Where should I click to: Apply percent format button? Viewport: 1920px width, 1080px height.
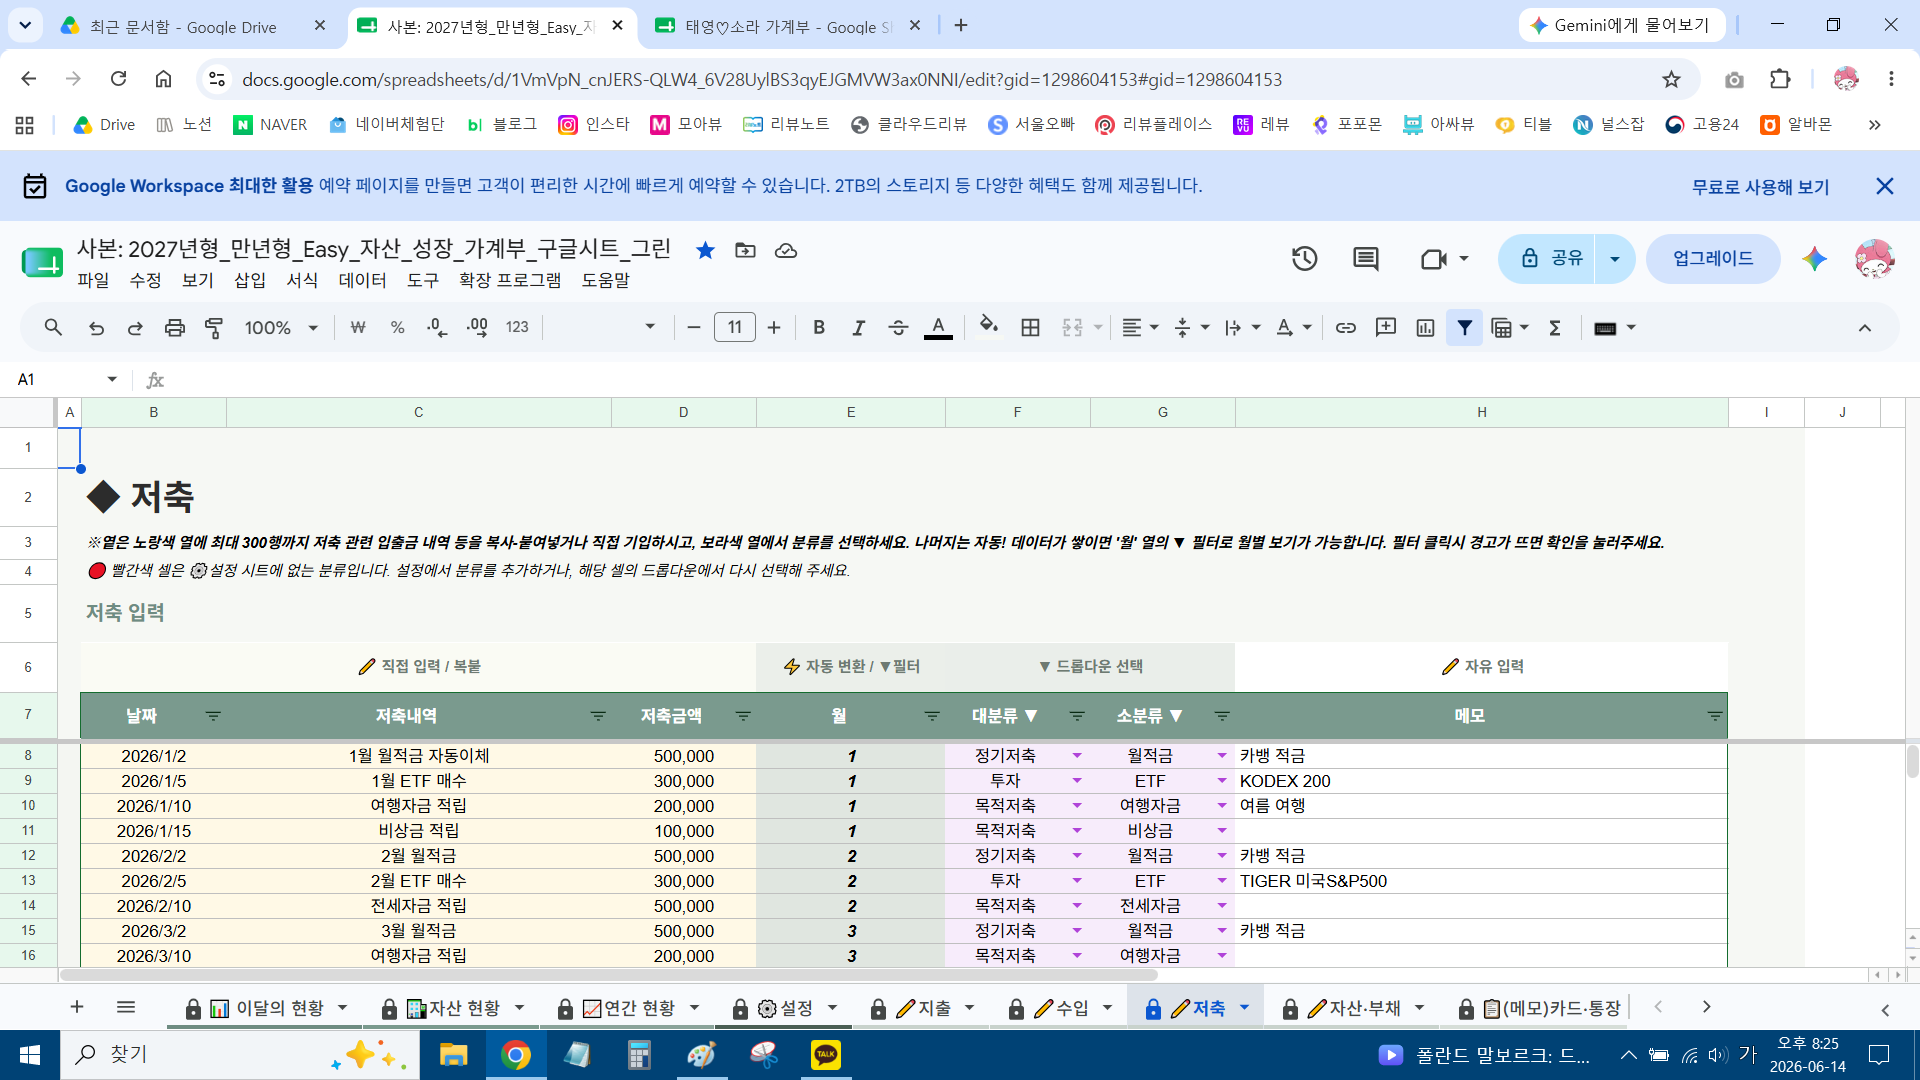point(397,327)
